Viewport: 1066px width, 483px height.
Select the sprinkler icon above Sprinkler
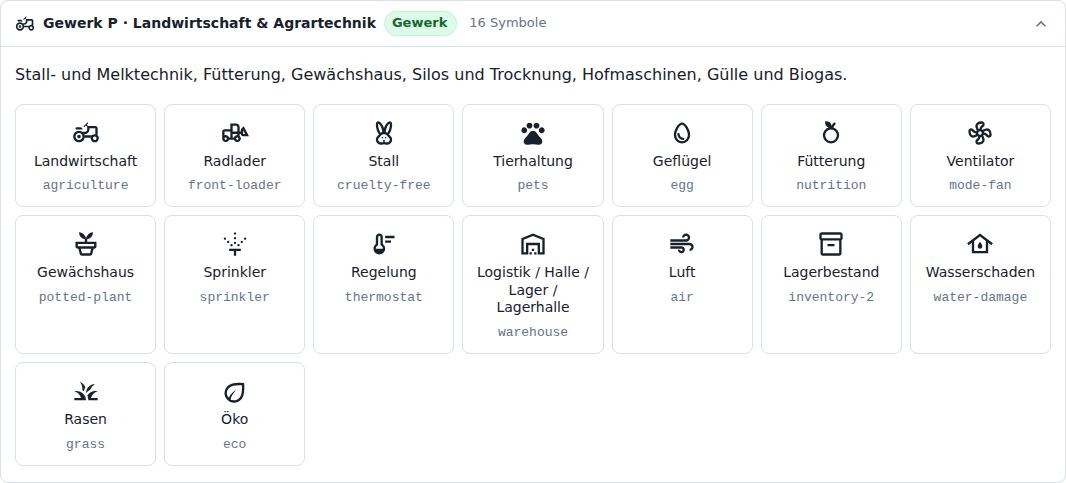[235, 244]
